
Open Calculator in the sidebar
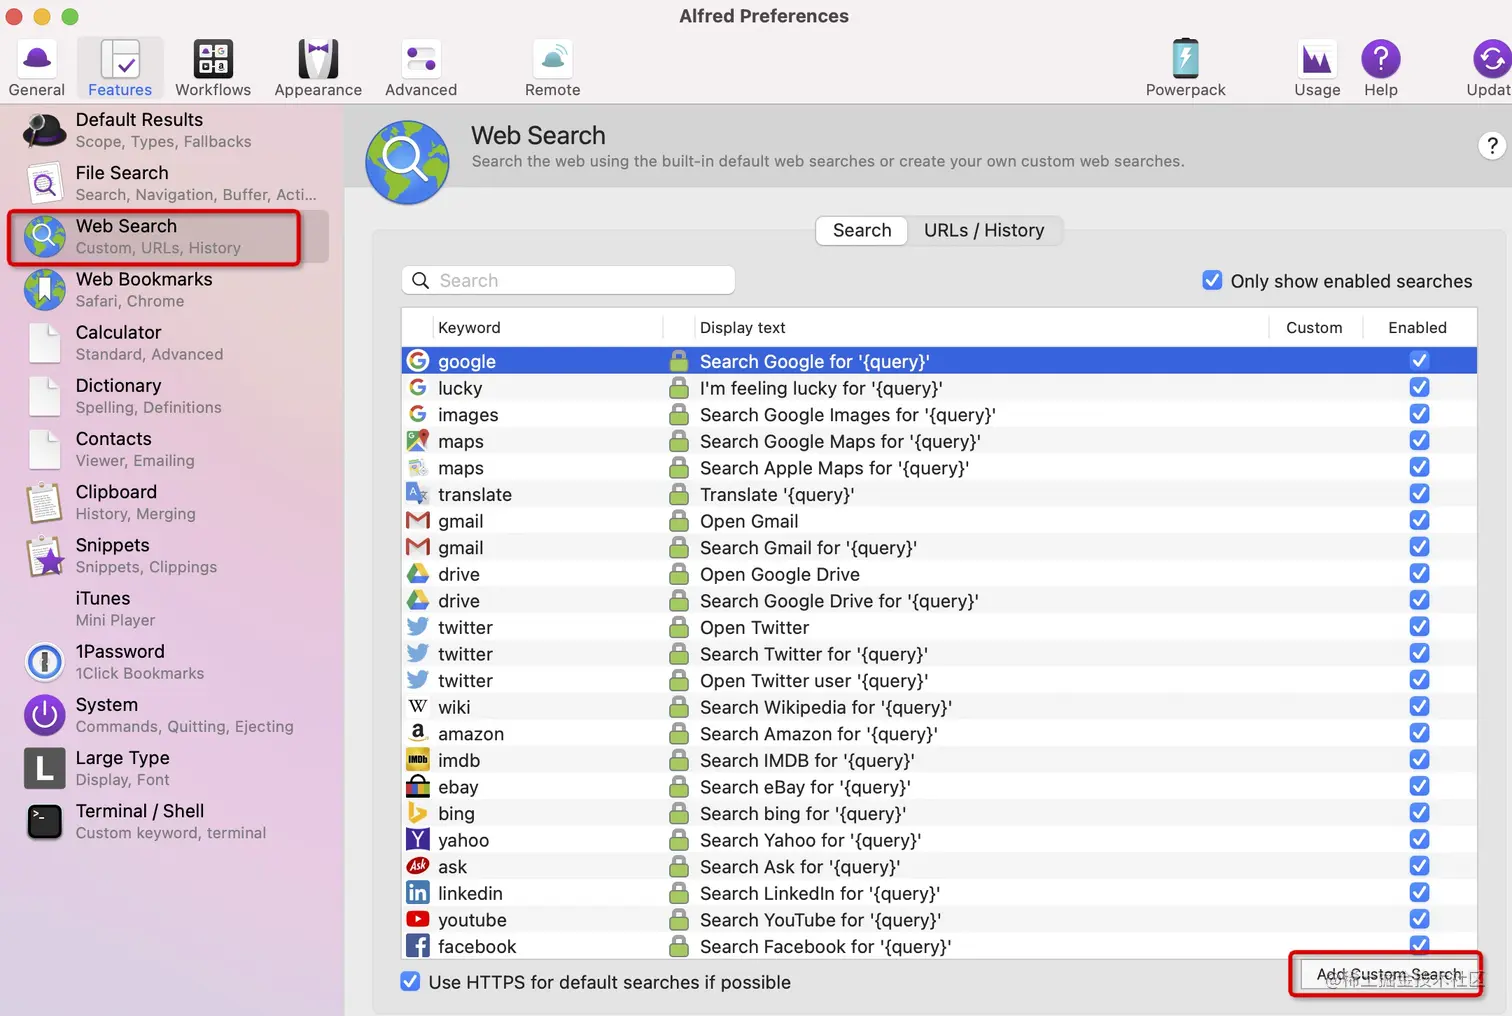coord(168,343)
